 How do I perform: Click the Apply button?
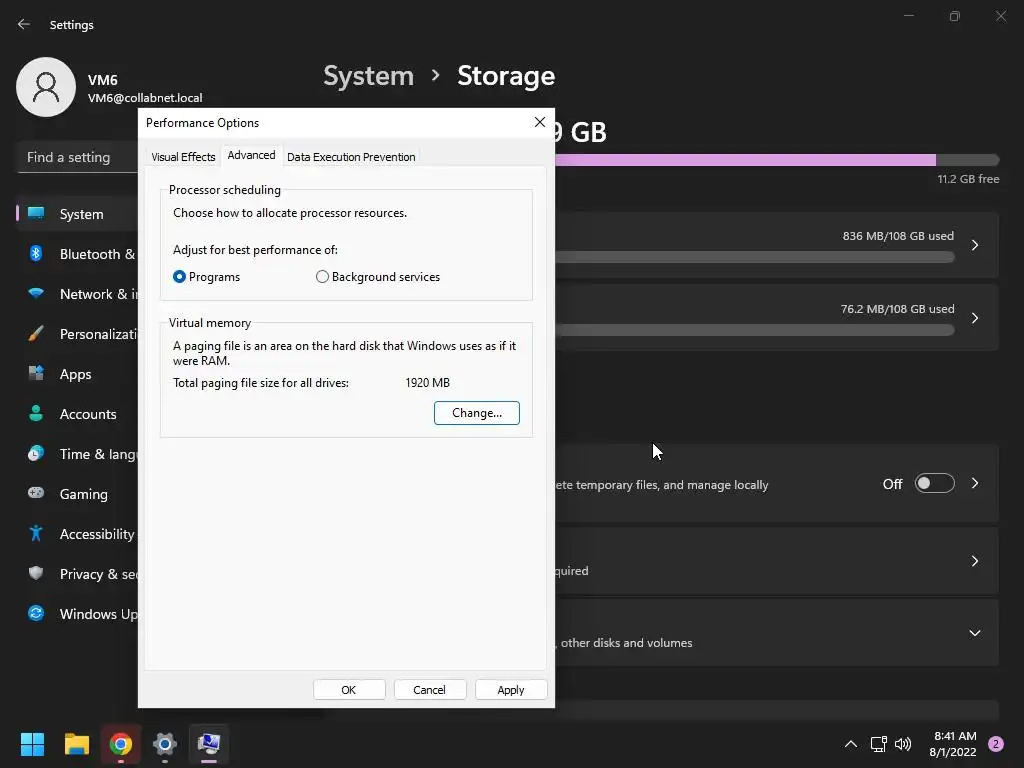(511, 690)
